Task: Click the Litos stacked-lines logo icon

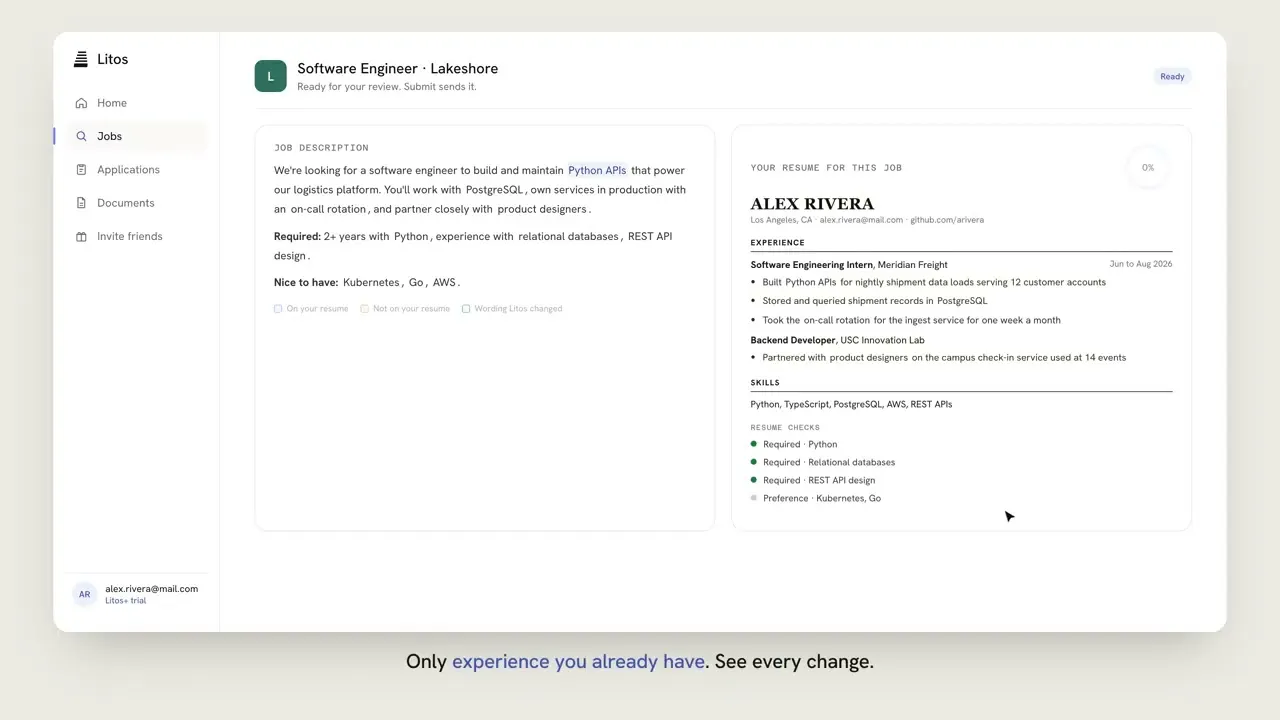Action: tap(81, 59)
